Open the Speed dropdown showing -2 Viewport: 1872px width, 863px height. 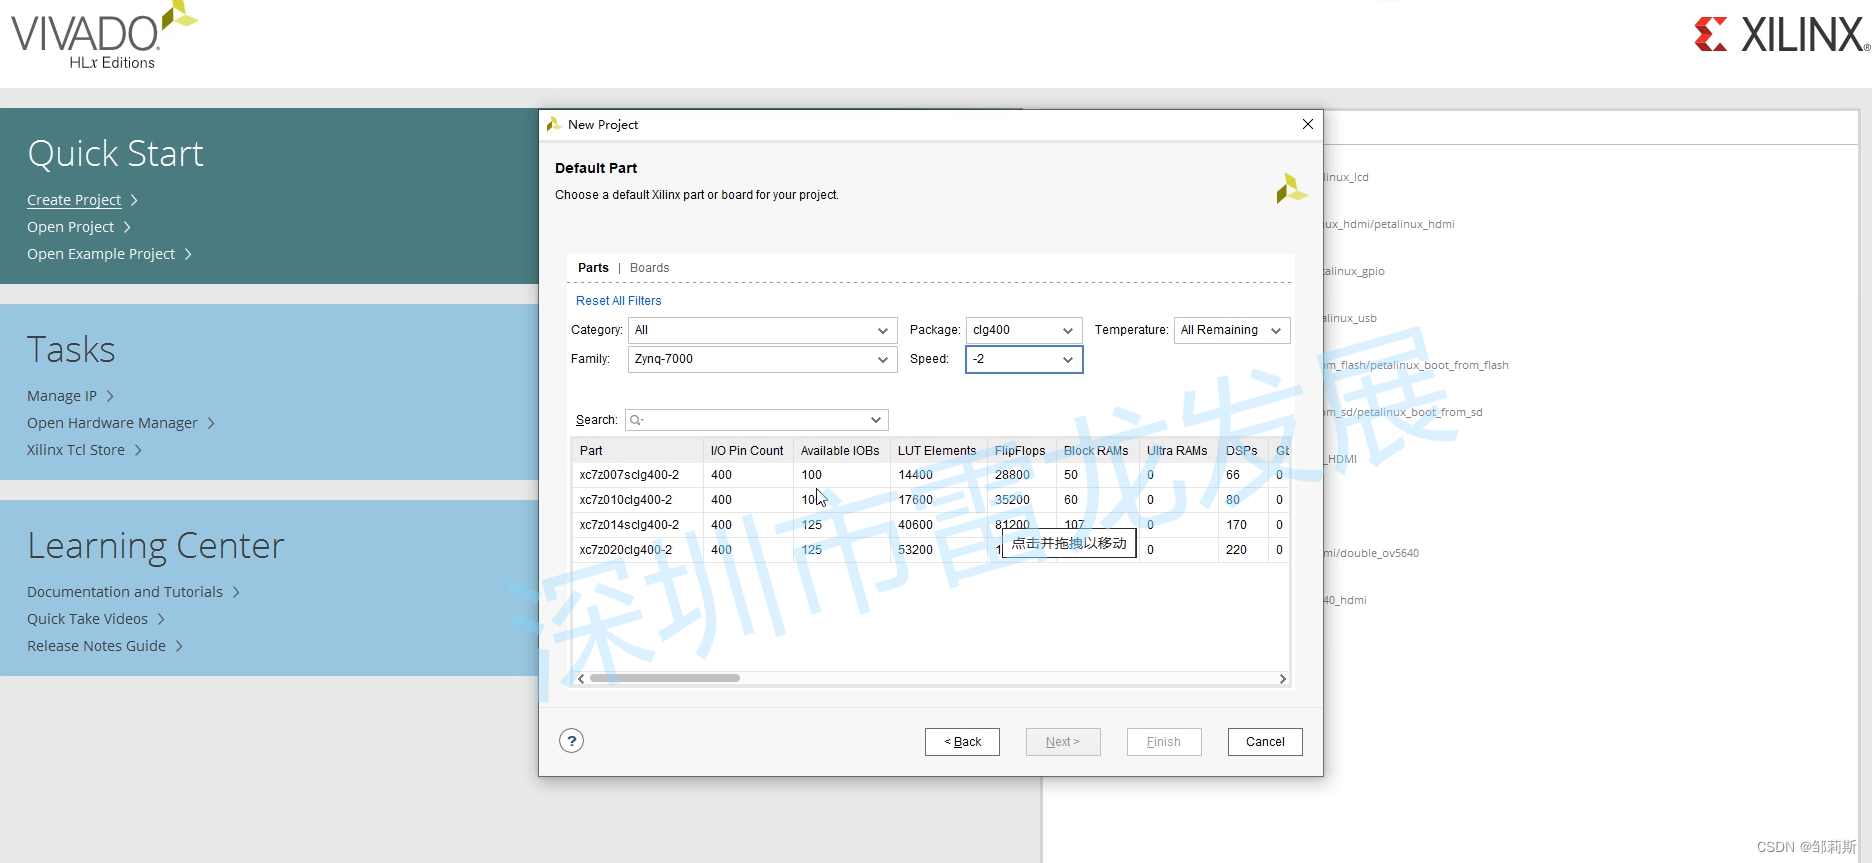1024,359
